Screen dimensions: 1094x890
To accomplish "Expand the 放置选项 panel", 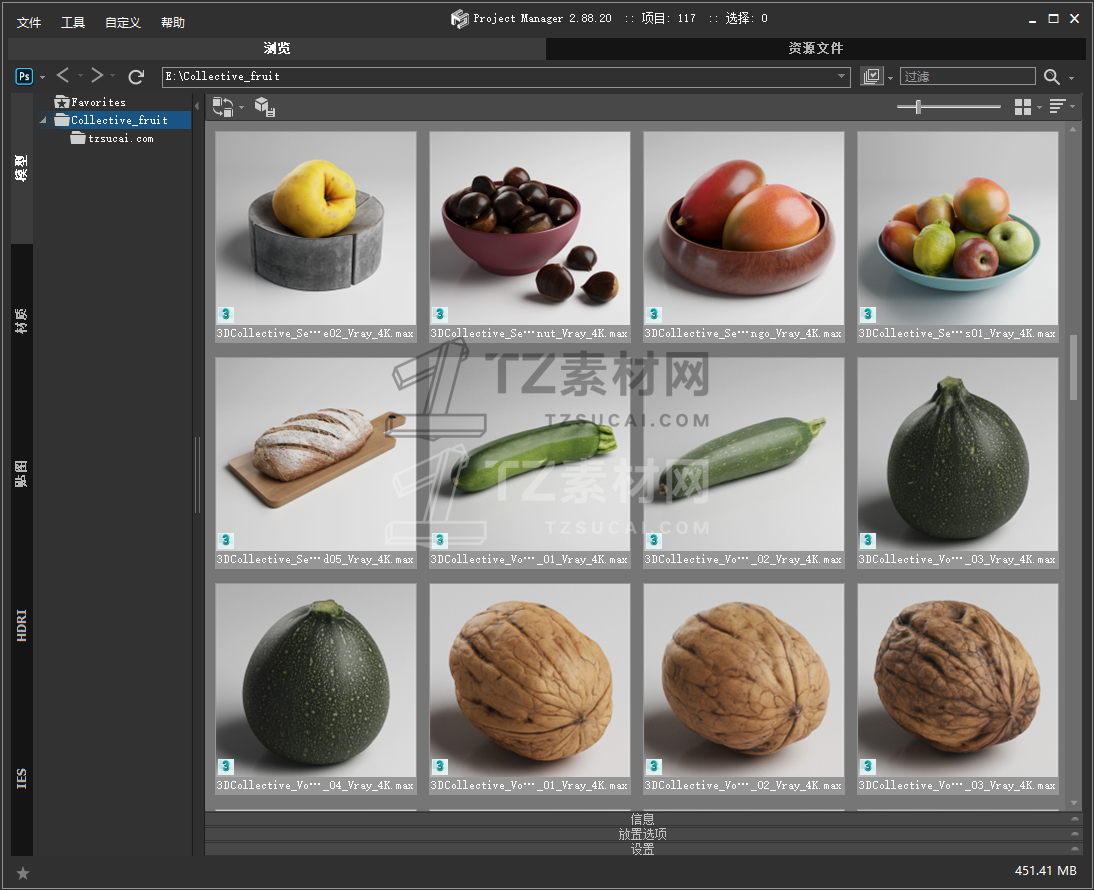I will pyautogui.click(x=642, y=834).
